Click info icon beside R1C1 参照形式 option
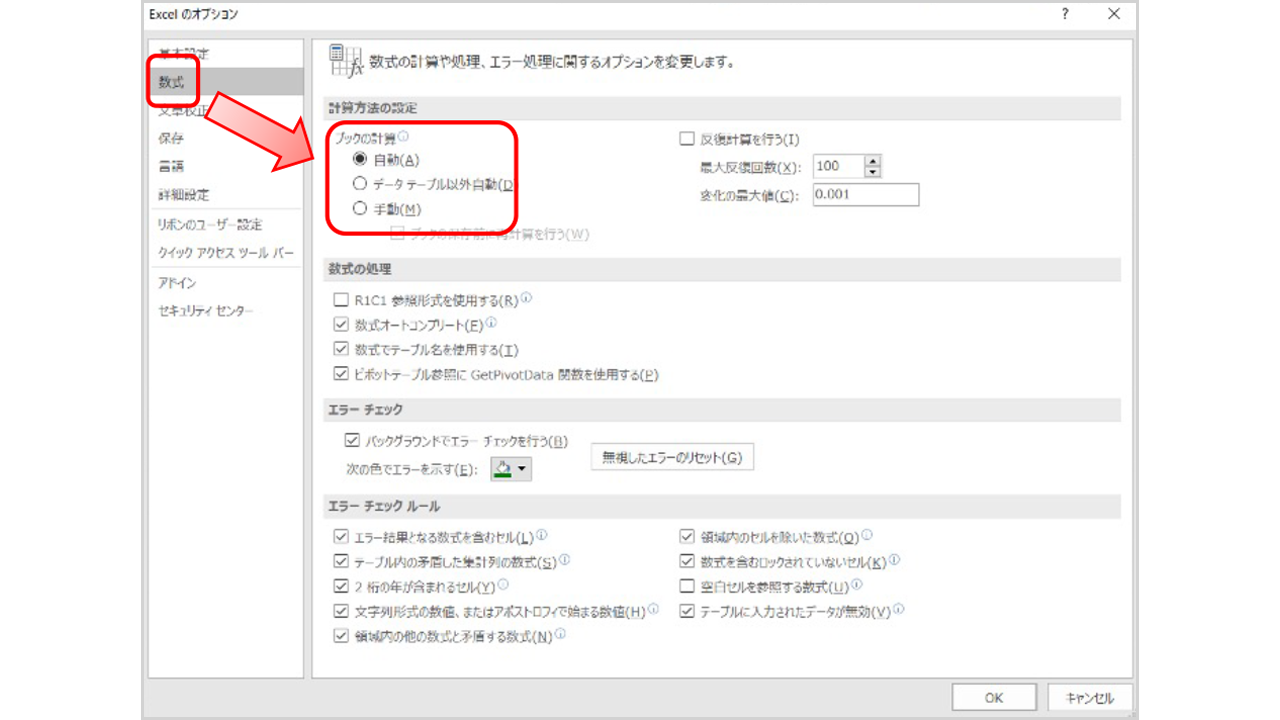Screen dimensions: 1280x720 (x=527, y=298)
